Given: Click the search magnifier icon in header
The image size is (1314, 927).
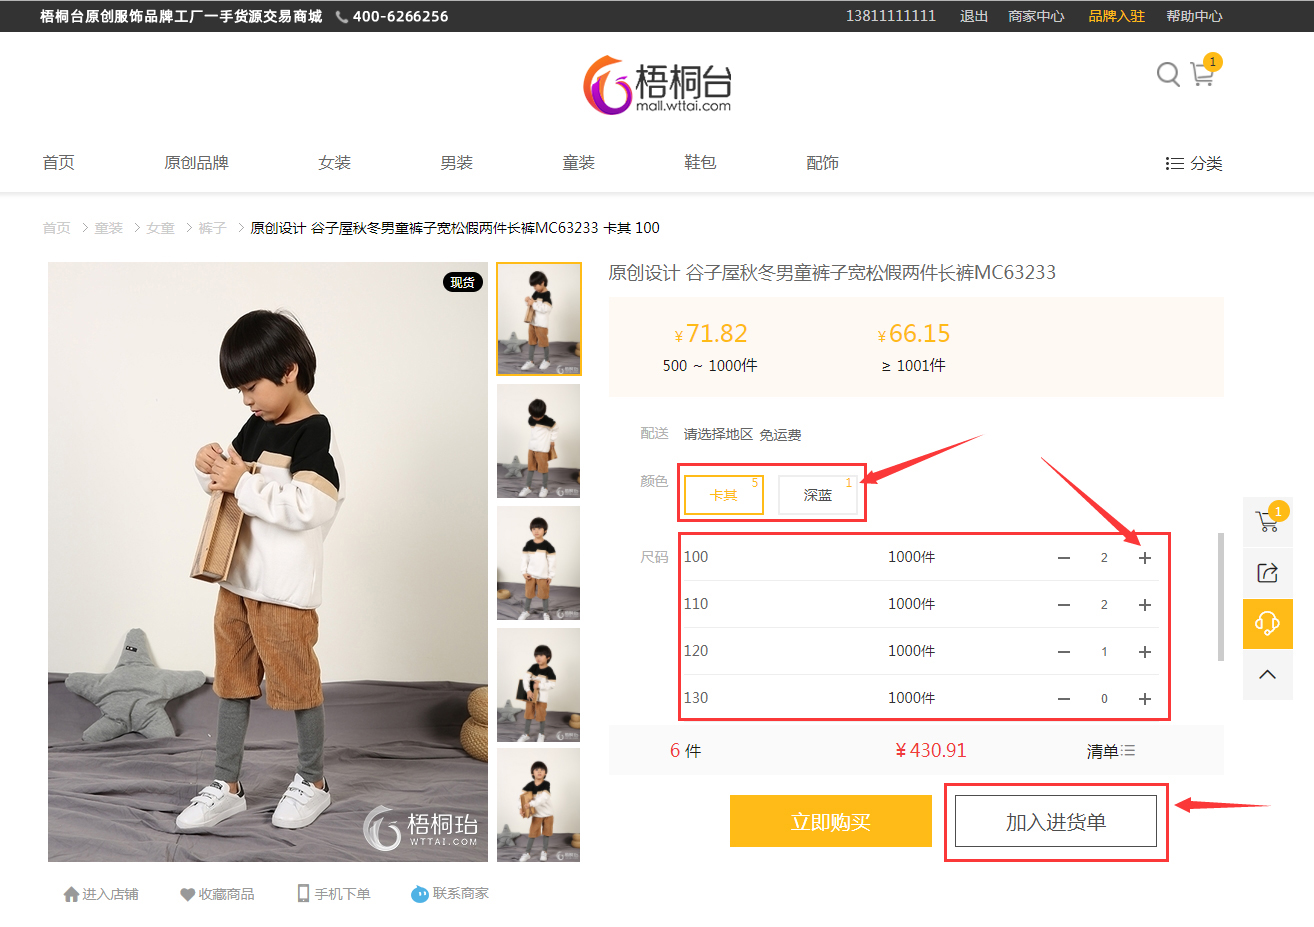Looking at the screenshot, I should click(1167, 74).
